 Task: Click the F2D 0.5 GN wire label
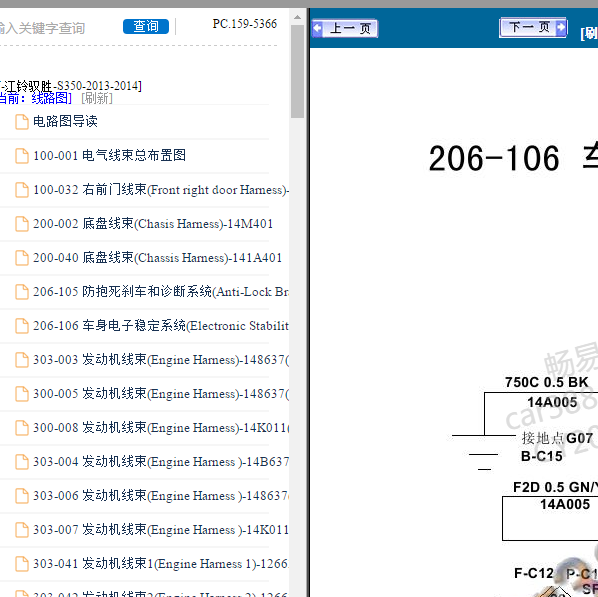(x=555, y=487)
